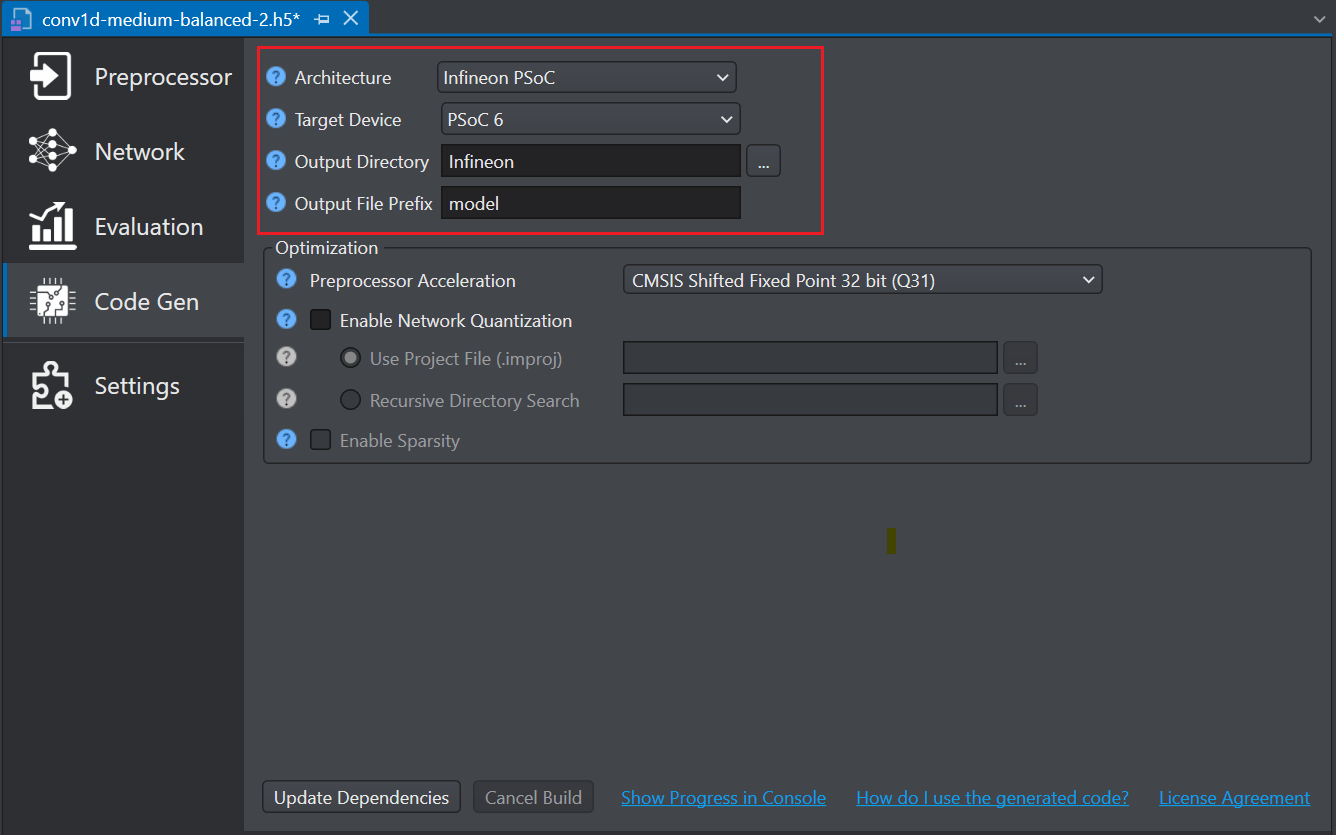Open the Preprocessor Acceleration dropdown
The image size is (1336, 835).
(862, 280)
